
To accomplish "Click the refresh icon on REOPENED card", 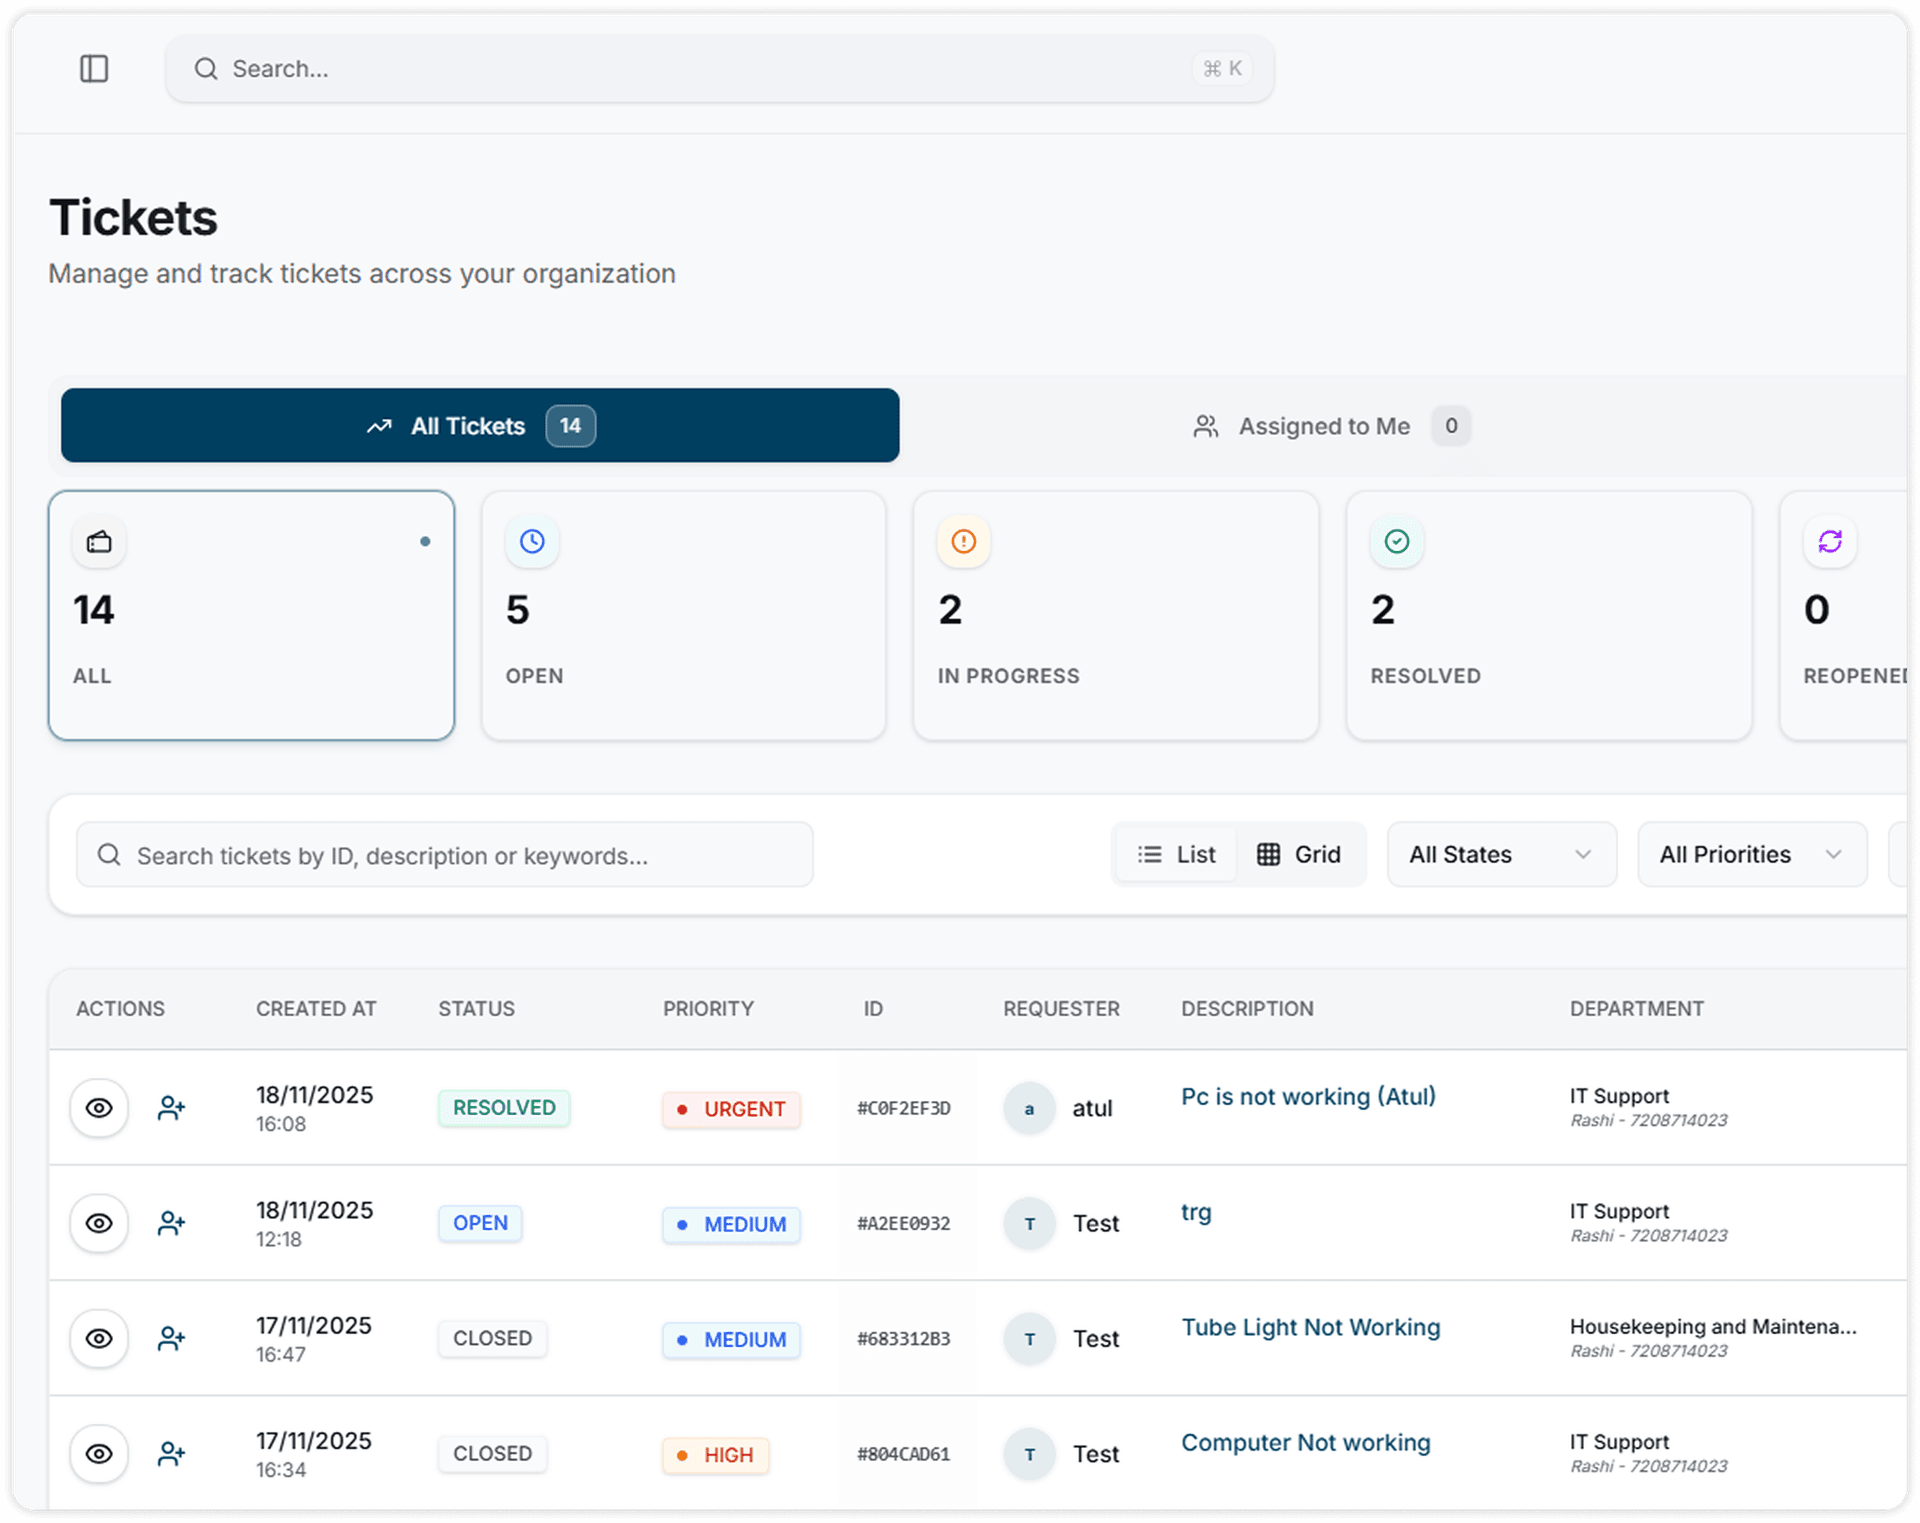I will (x=1830, y=542).
